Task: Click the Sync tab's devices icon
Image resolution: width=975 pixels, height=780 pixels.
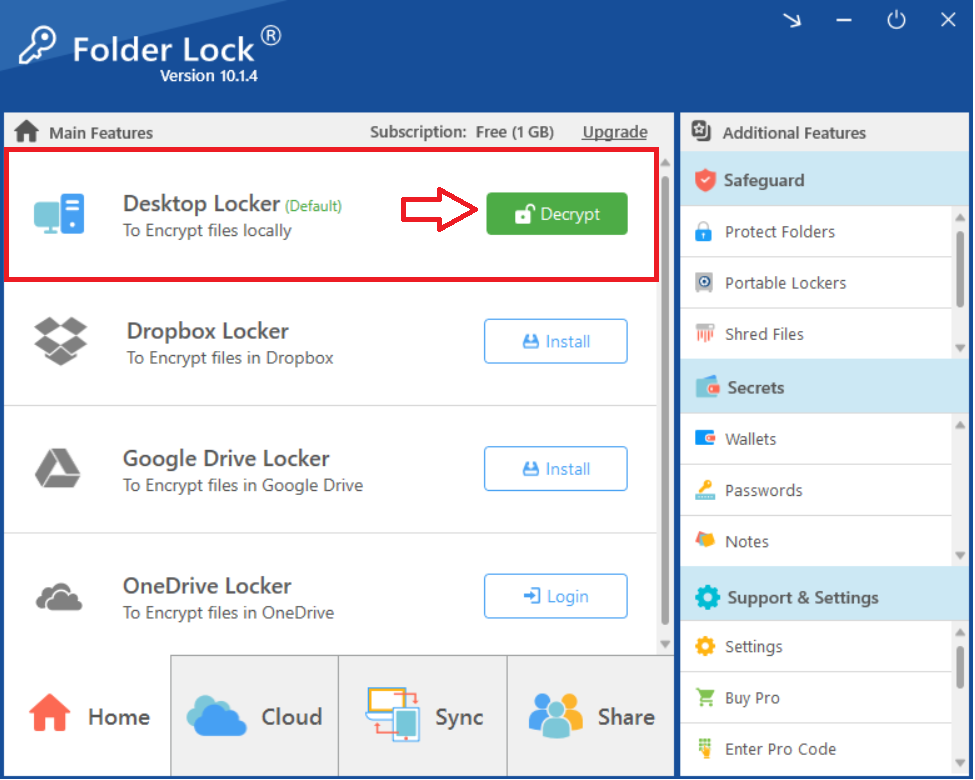Action: point(394,714)
